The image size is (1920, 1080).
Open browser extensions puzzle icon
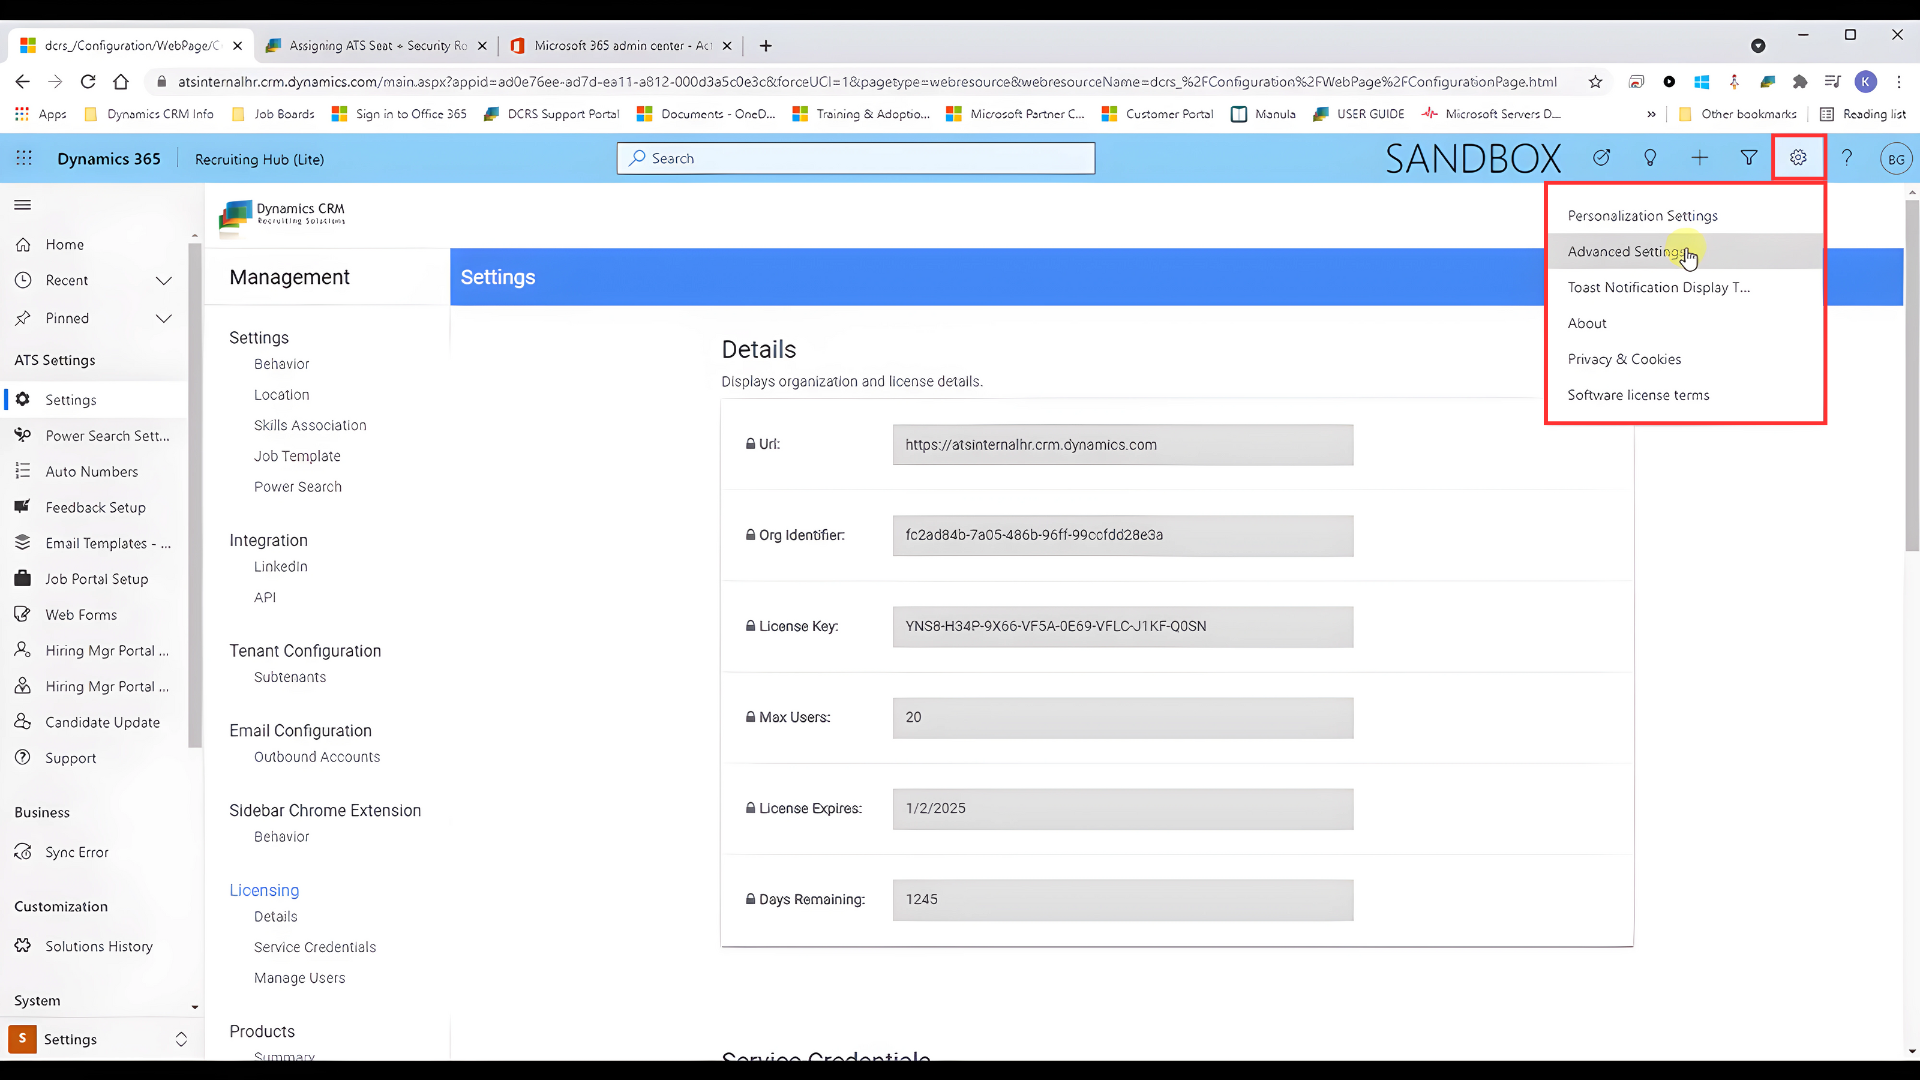(x=1800, y=82)
